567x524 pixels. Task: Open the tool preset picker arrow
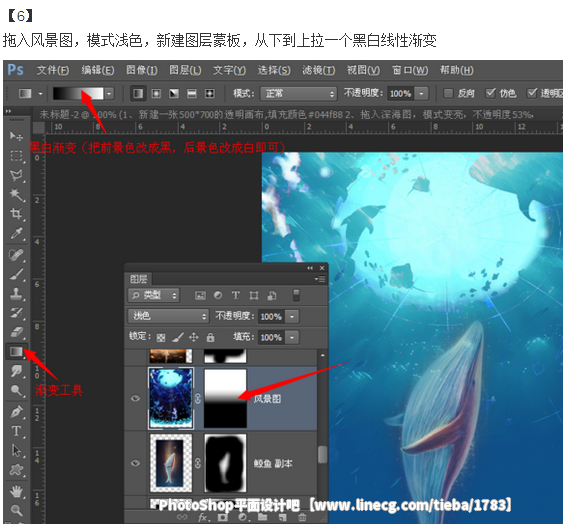coord(40,94)
